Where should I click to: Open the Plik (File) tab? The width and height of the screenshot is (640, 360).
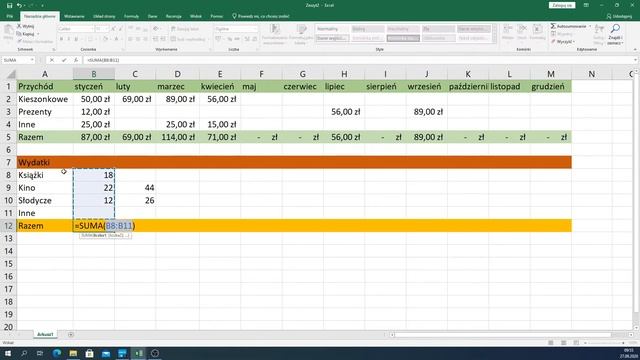coord(10,16)
